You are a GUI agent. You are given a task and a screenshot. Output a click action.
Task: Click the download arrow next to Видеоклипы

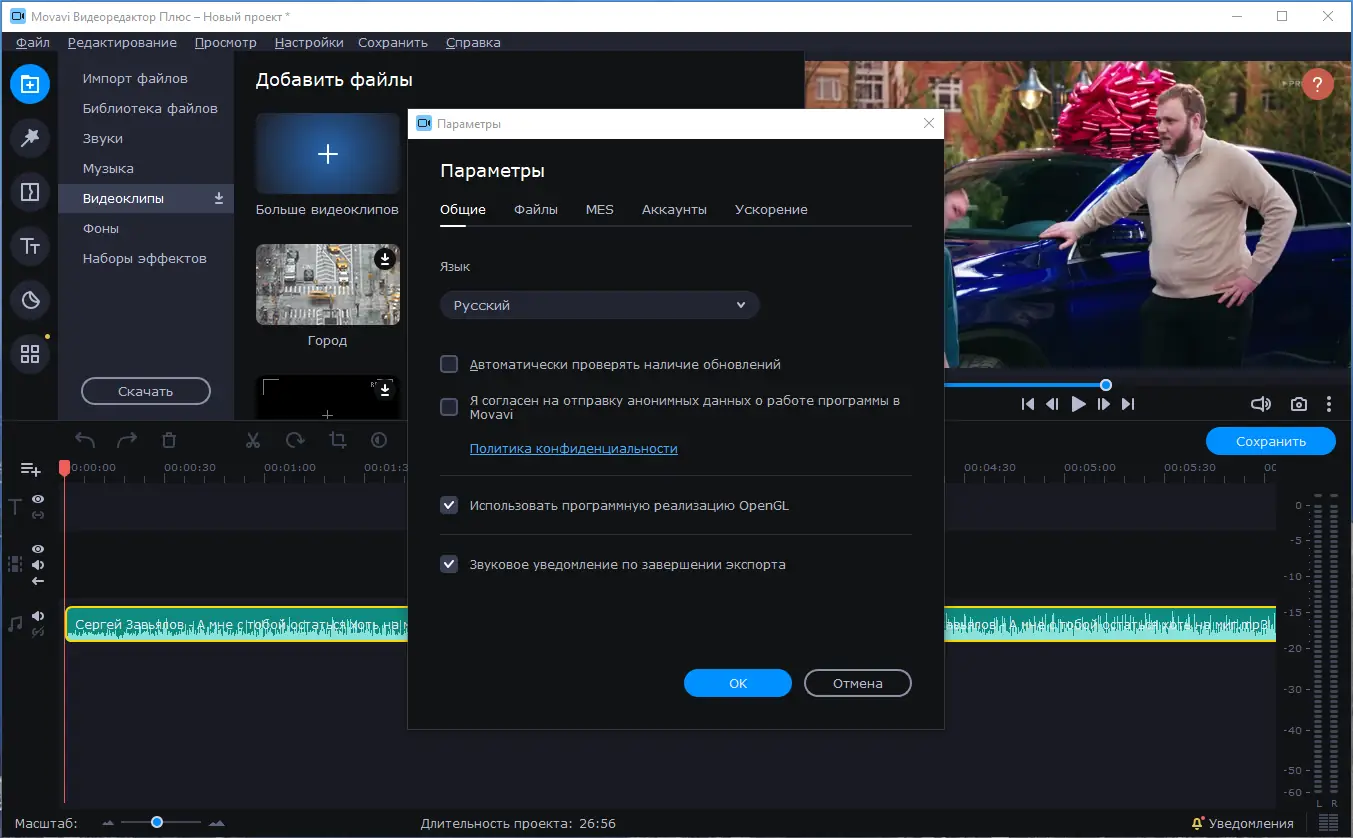[218, 198]
